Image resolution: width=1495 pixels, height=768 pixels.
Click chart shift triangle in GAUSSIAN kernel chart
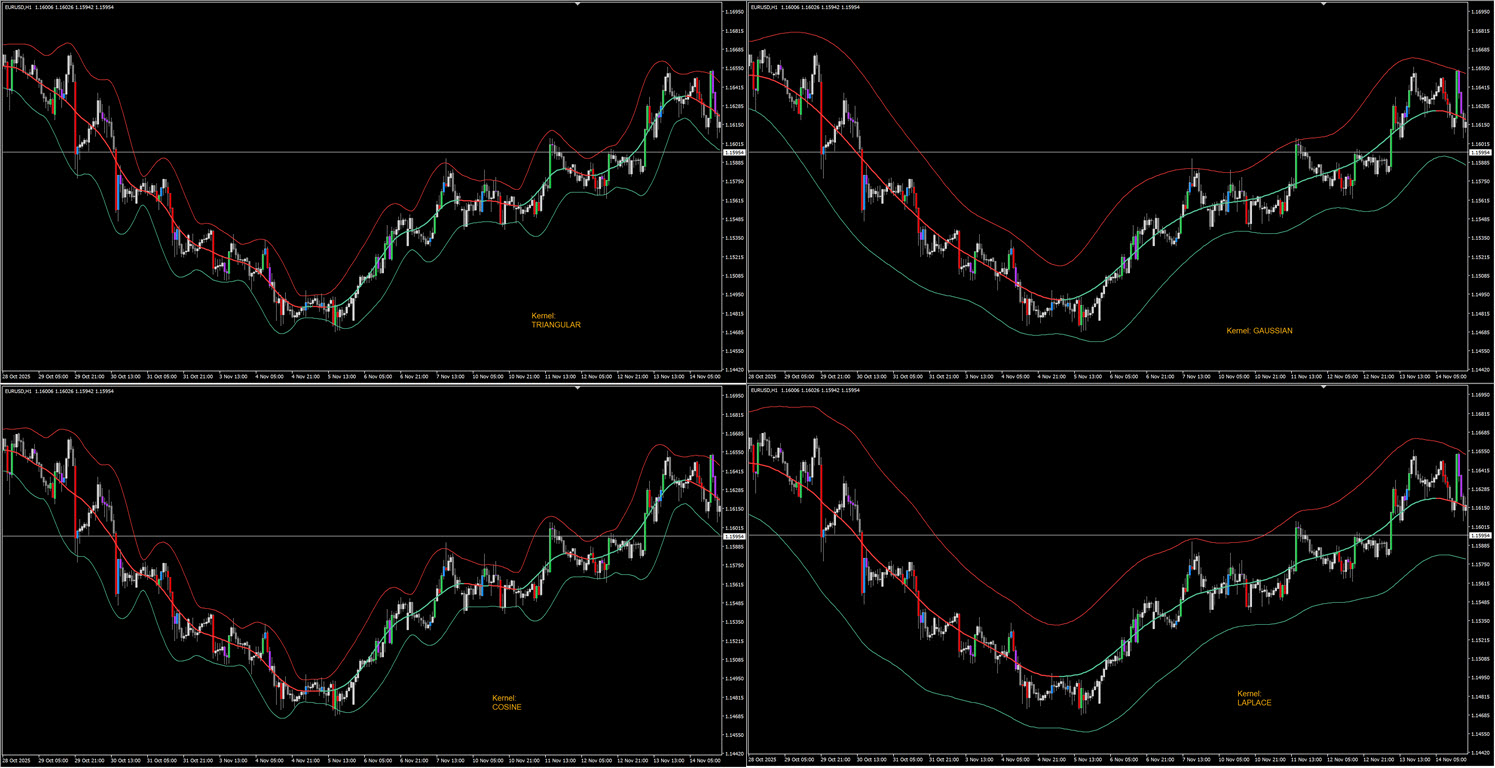click(1324, 4)
